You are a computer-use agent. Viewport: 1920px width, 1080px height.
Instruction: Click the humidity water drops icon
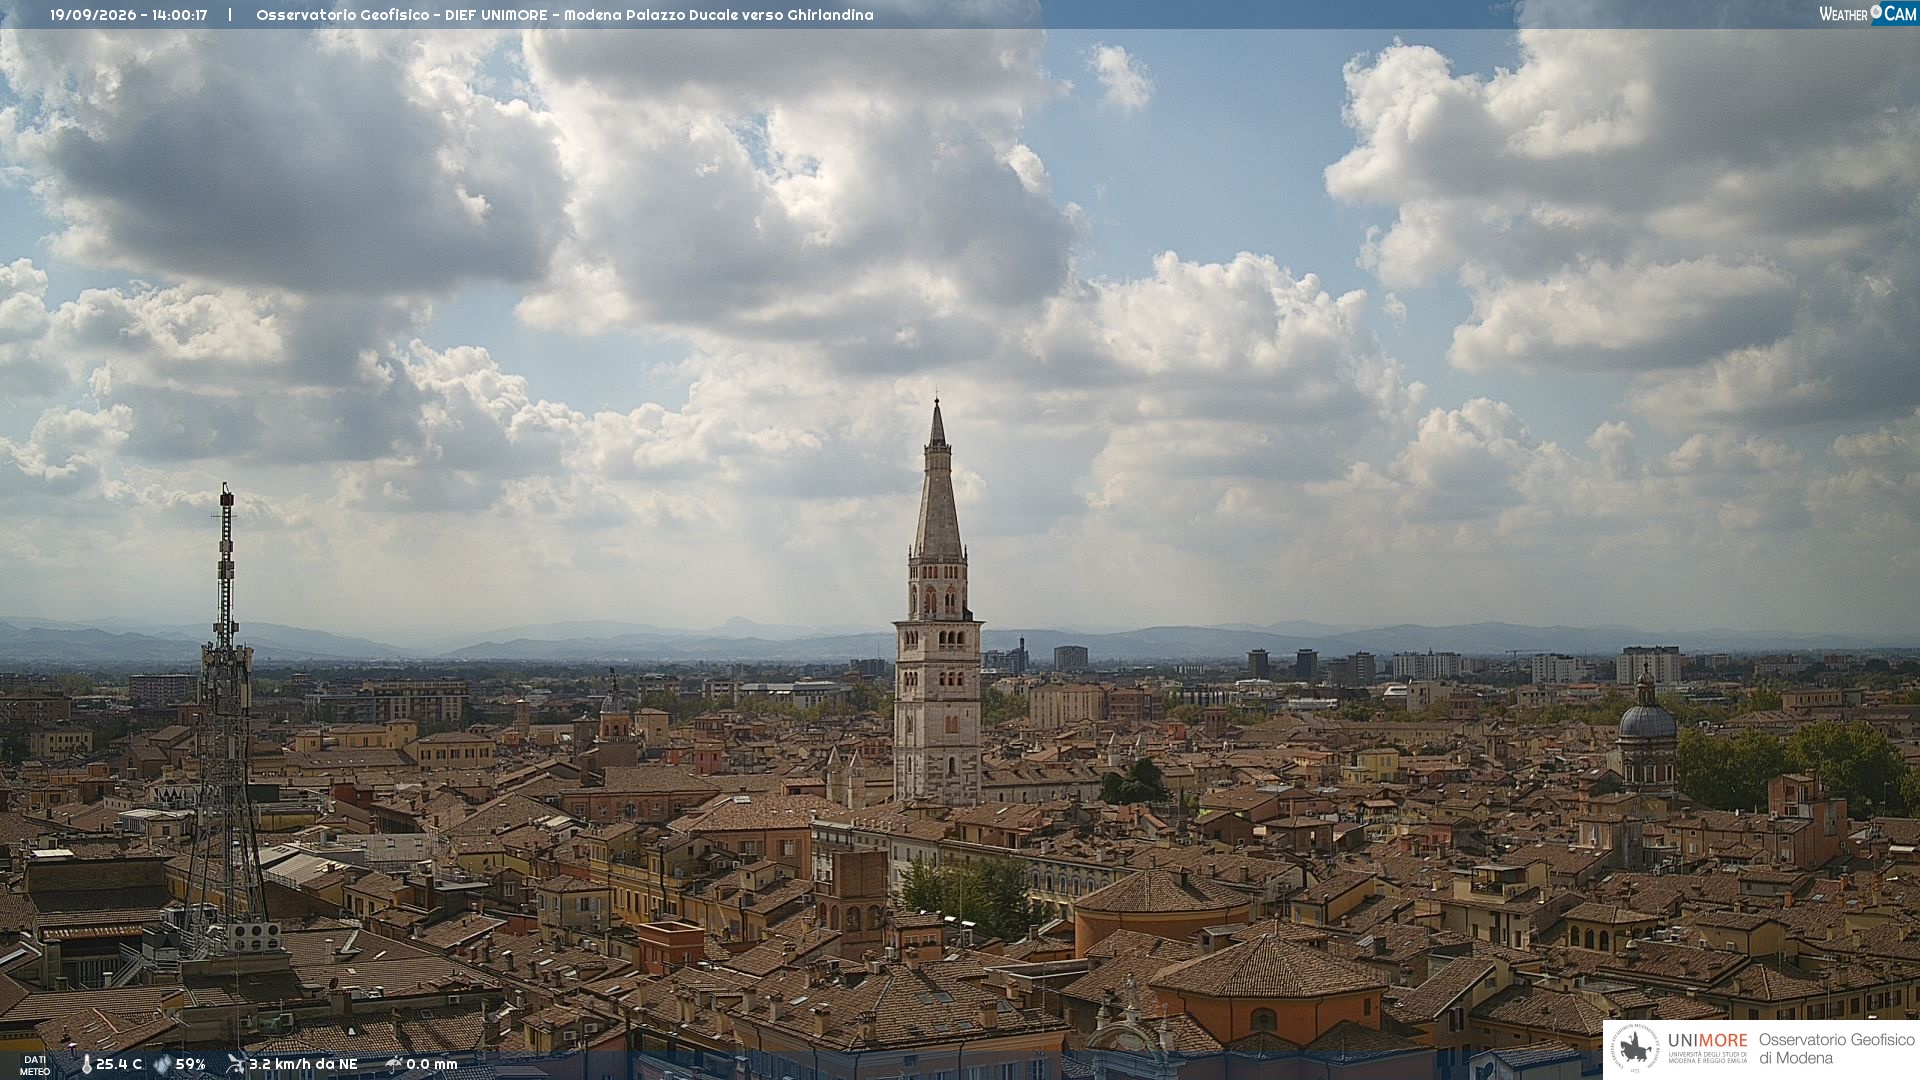pos(162,1064)
